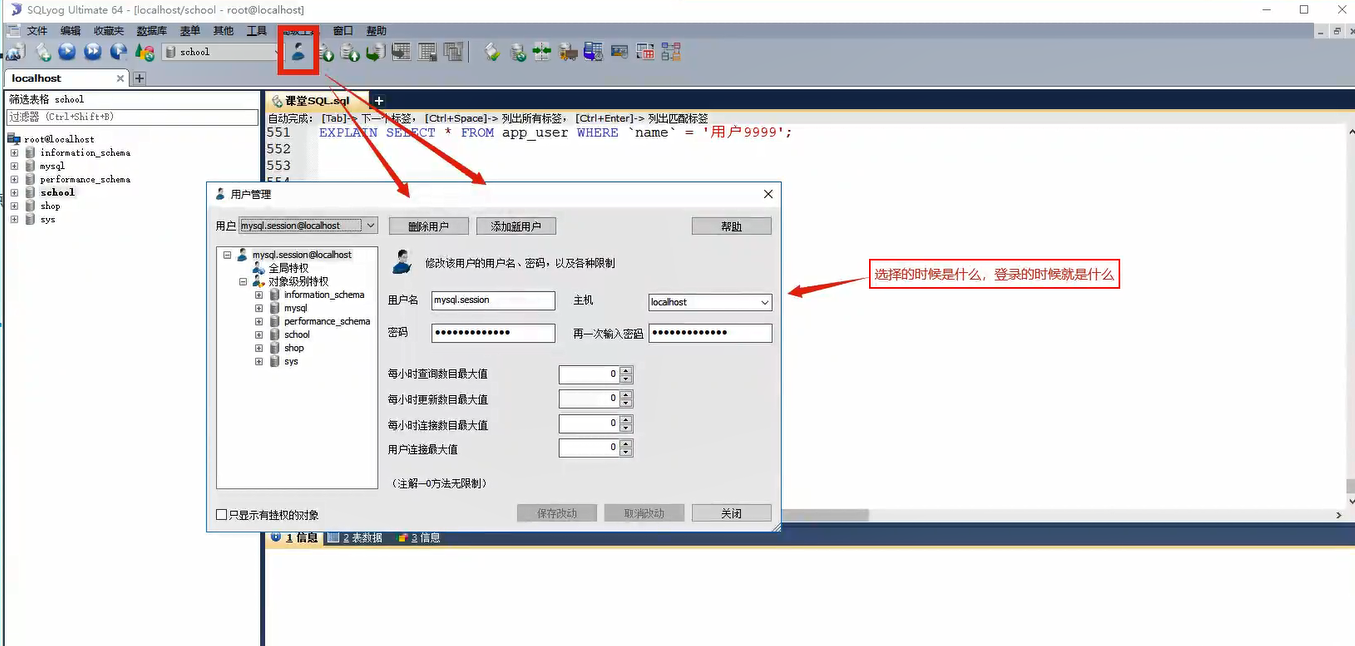This screenshot has width=1355, height=646.
Task: Open the 文件 menu
Action: point(37,31)
